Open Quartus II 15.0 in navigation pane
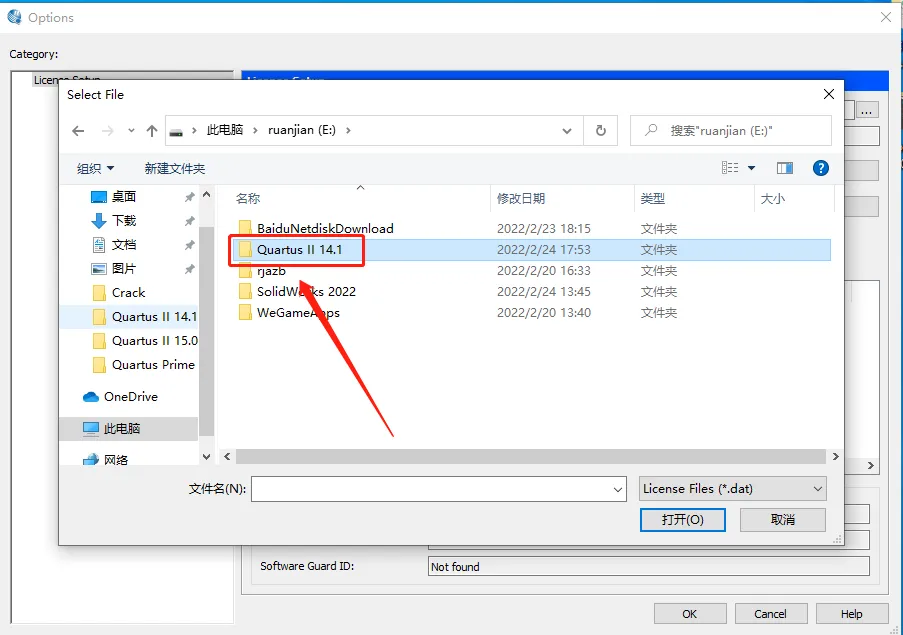903x635 pixels. coord(154,341)
